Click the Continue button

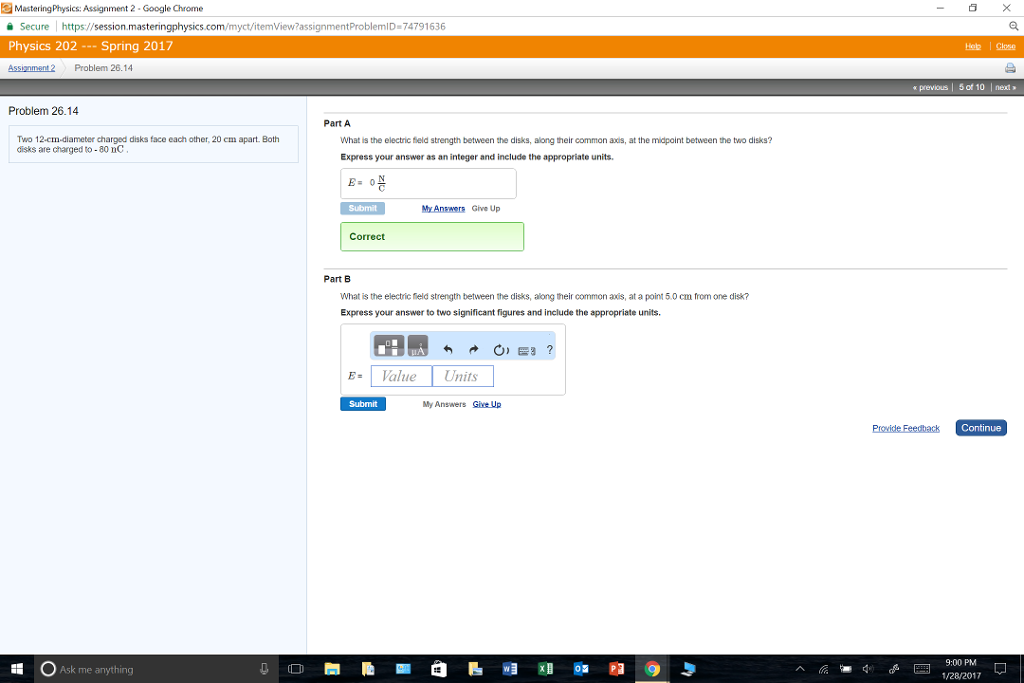coord(981,428)
